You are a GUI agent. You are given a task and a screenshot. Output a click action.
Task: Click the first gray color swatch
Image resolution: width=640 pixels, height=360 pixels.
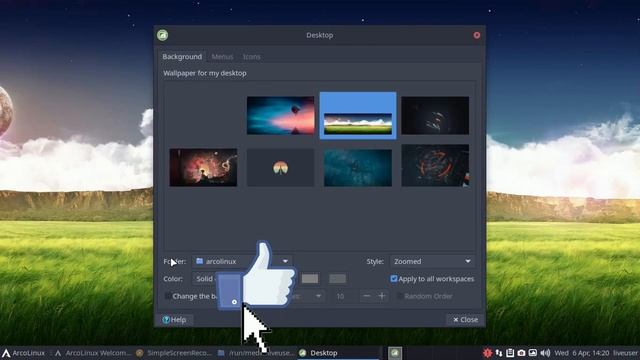(310, 279)
